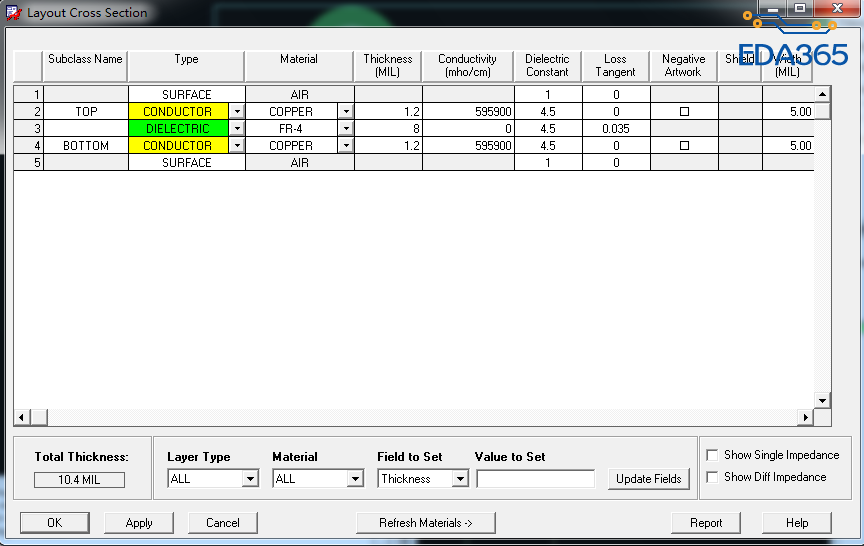Click the horizontal scroll-right arrow
The image size is (864, 546).
tap(806, 418)
